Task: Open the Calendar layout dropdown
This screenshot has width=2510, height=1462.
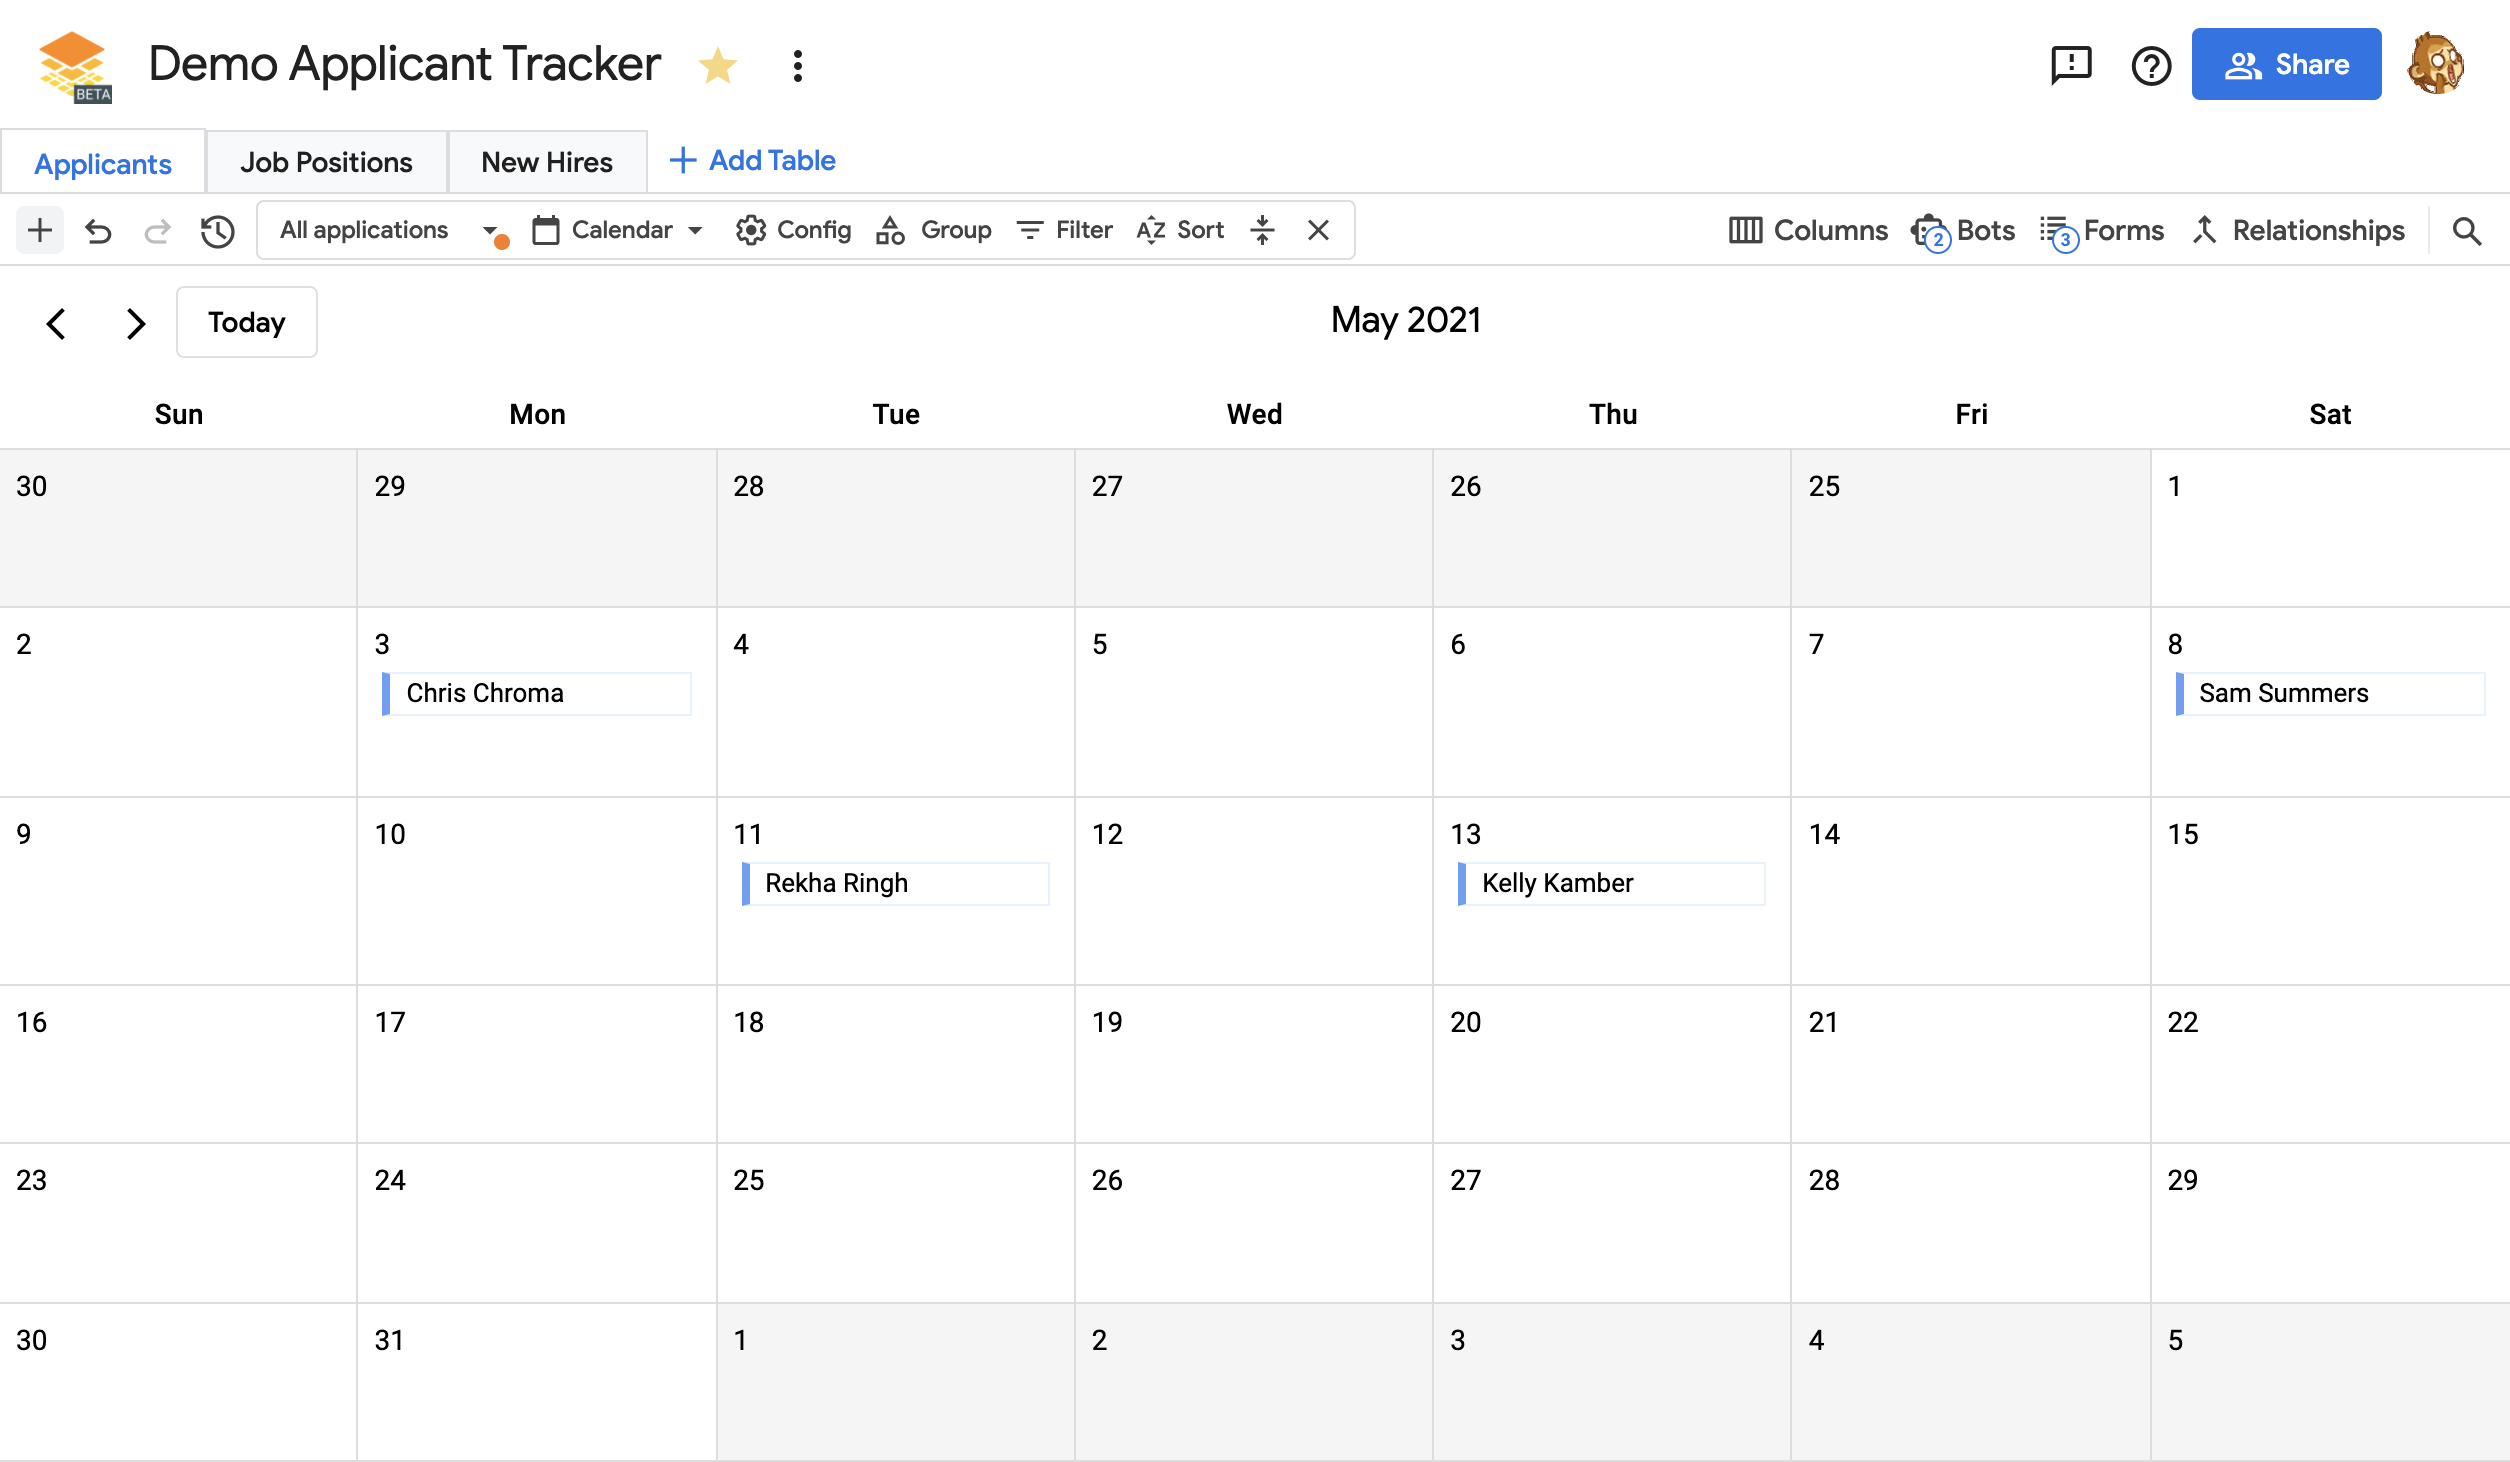Action: coord(617,230)
